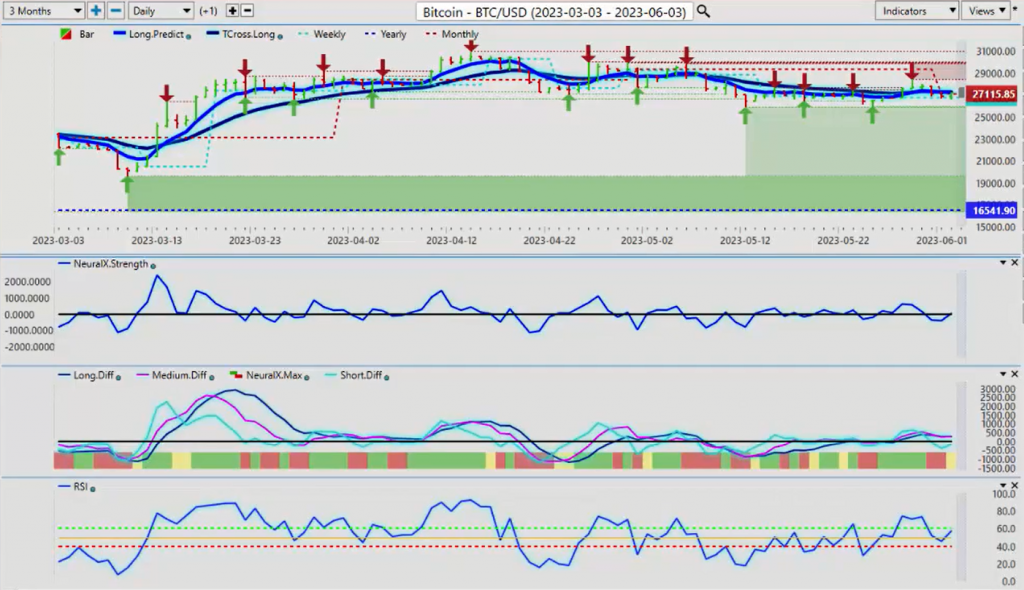1024x590 pixels.
Task: Click the Bitcoin BTC/USD symbol field
Action: click(554, 12)
